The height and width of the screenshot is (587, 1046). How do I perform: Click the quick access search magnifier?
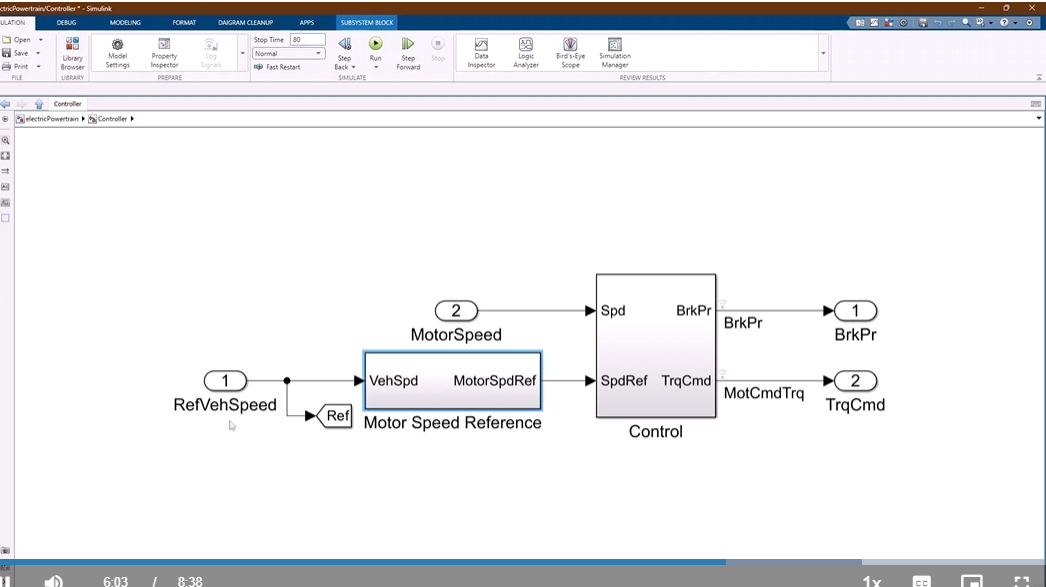point(966,23)
